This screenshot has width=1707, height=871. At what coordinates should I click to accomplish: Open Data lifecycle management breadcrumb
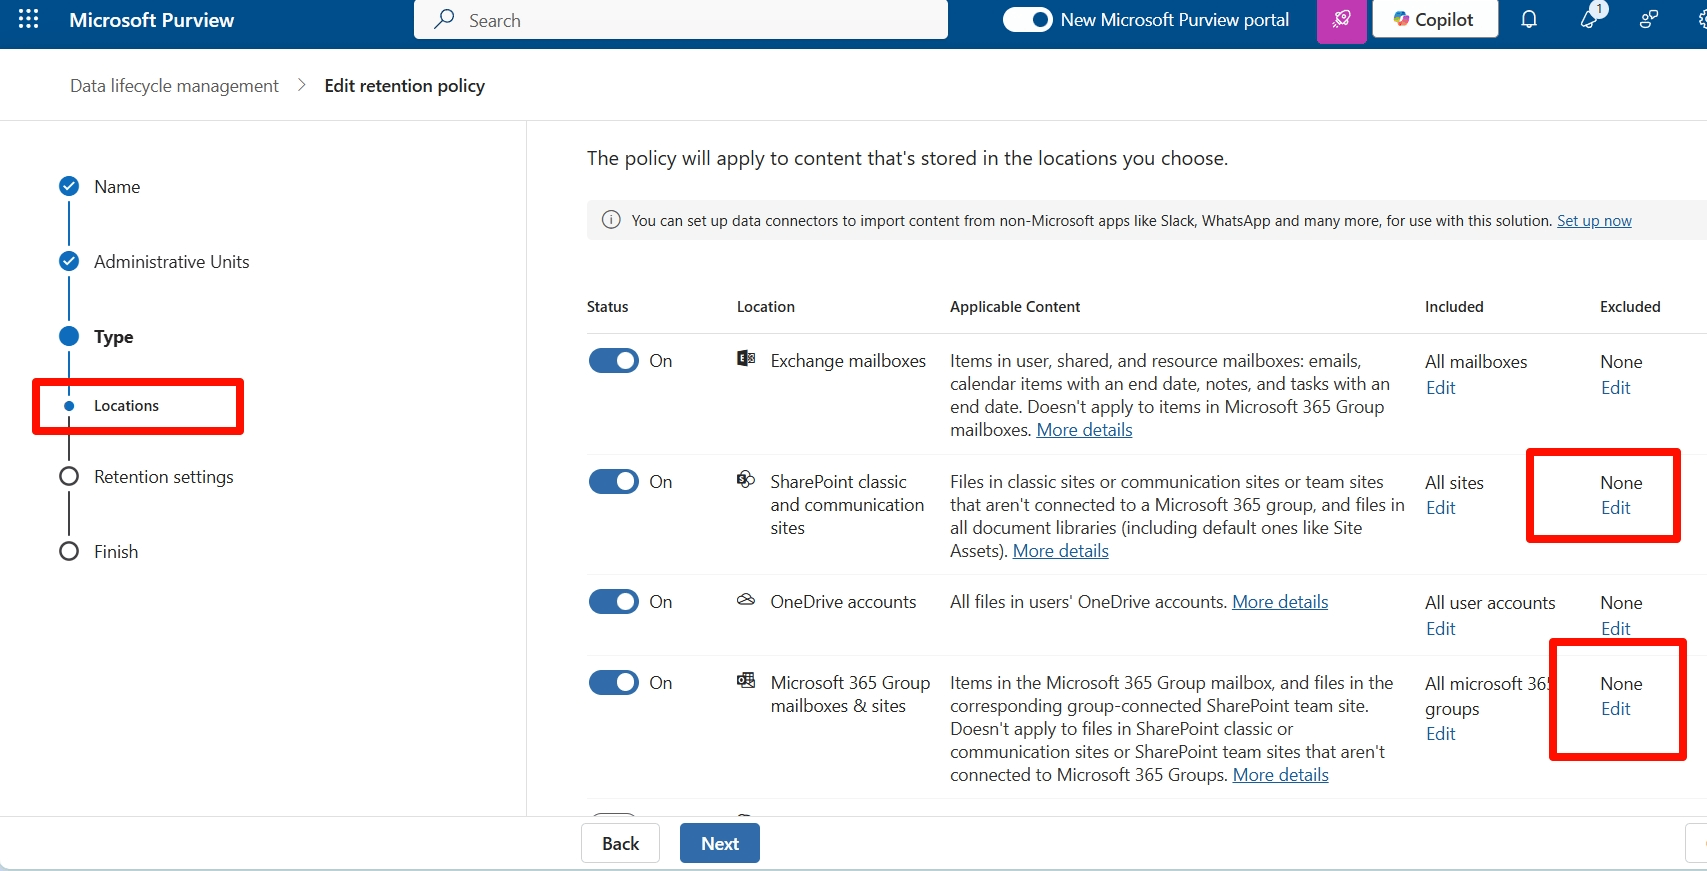pyautogui.click(x=174, y=86)
